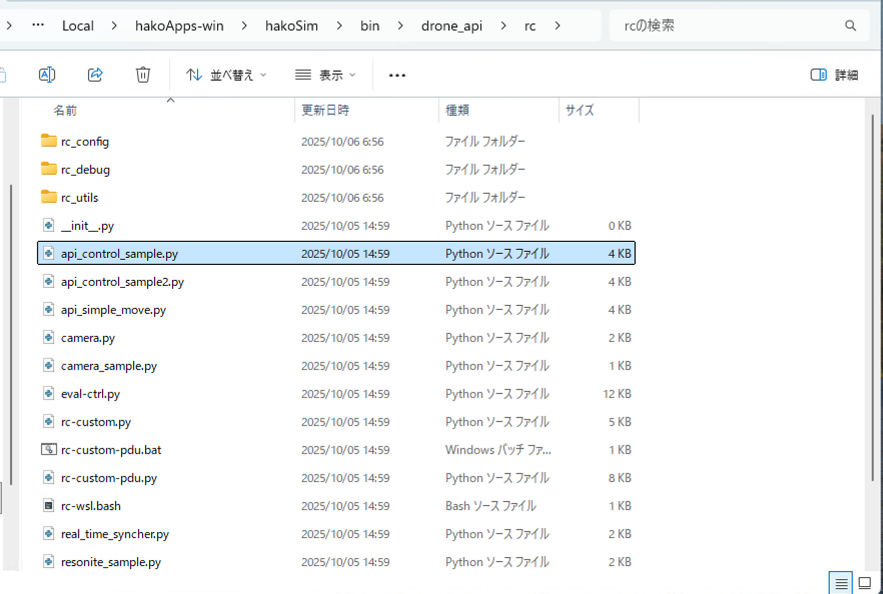This screenshot has width=883, height=594.
Task: Click the Delete trash can icon
Action: pyautogui.click(x=143, y=75)
